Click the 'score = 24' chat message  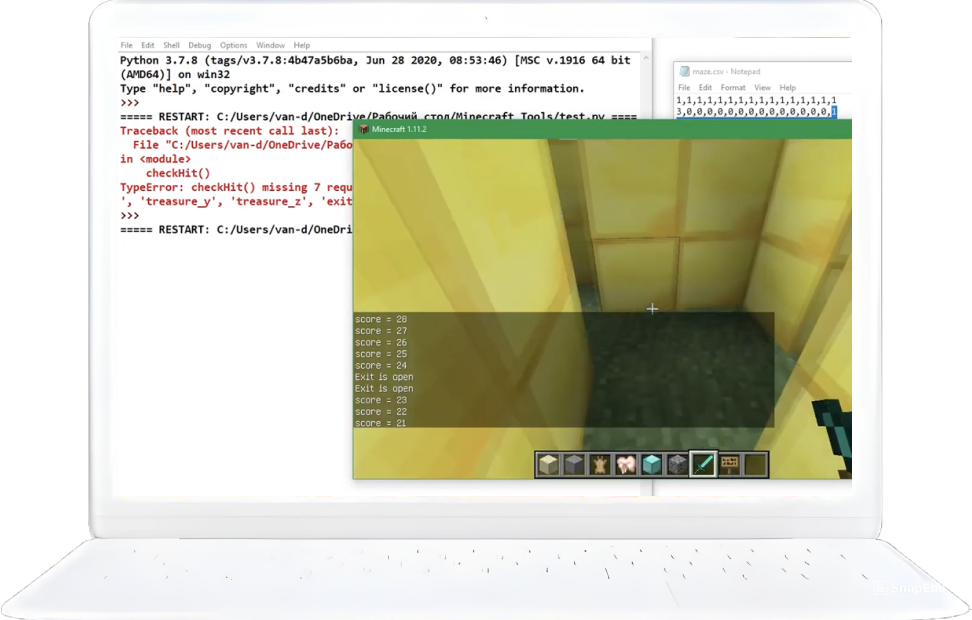(381, 366)
